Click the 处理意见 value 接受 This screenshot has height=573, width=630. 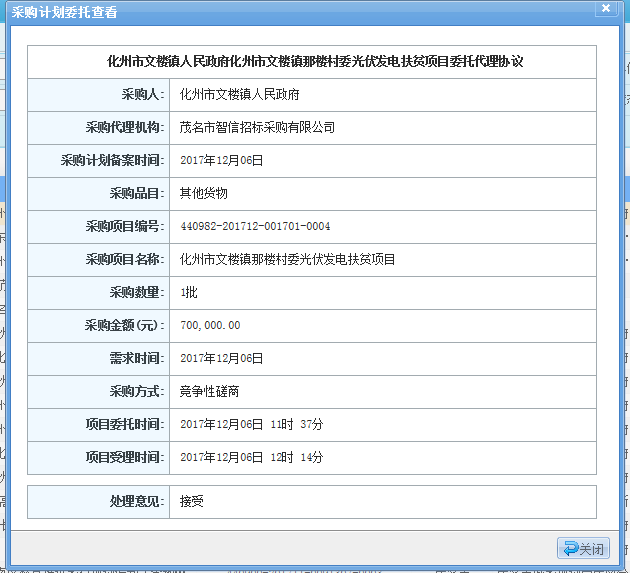[191, 501]
